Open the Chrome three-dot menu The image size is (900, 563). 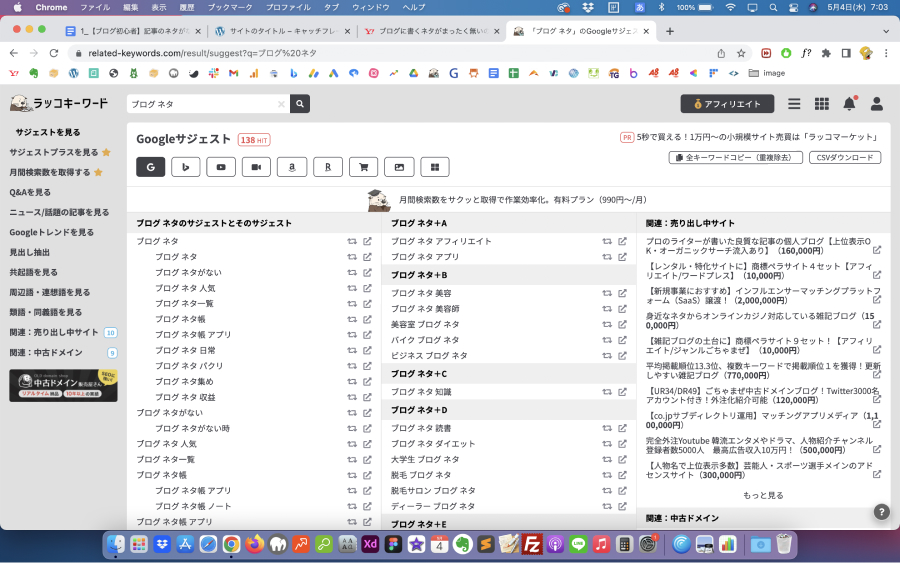tap(886, 53)
